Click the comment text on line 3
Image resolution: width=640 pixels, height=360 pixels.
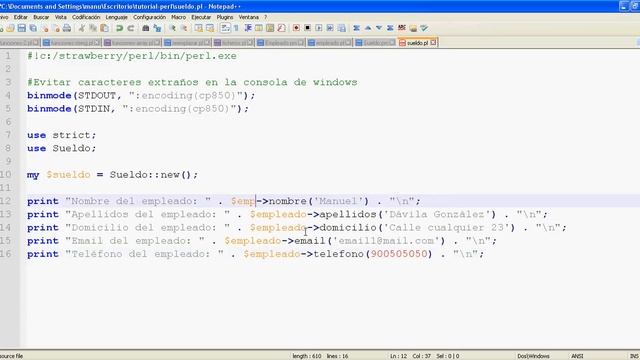192,82
